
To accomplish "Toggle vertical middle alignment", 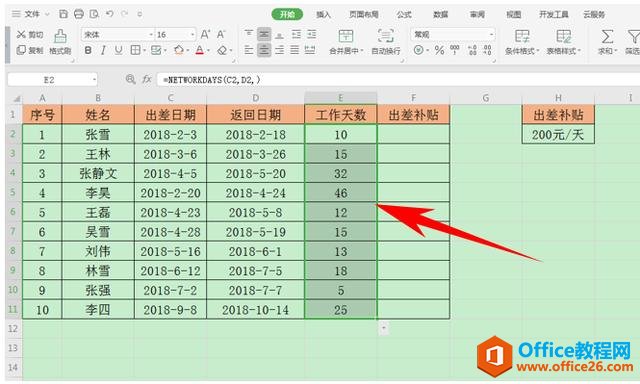I will pyautogui.click(x=264, y=34).
